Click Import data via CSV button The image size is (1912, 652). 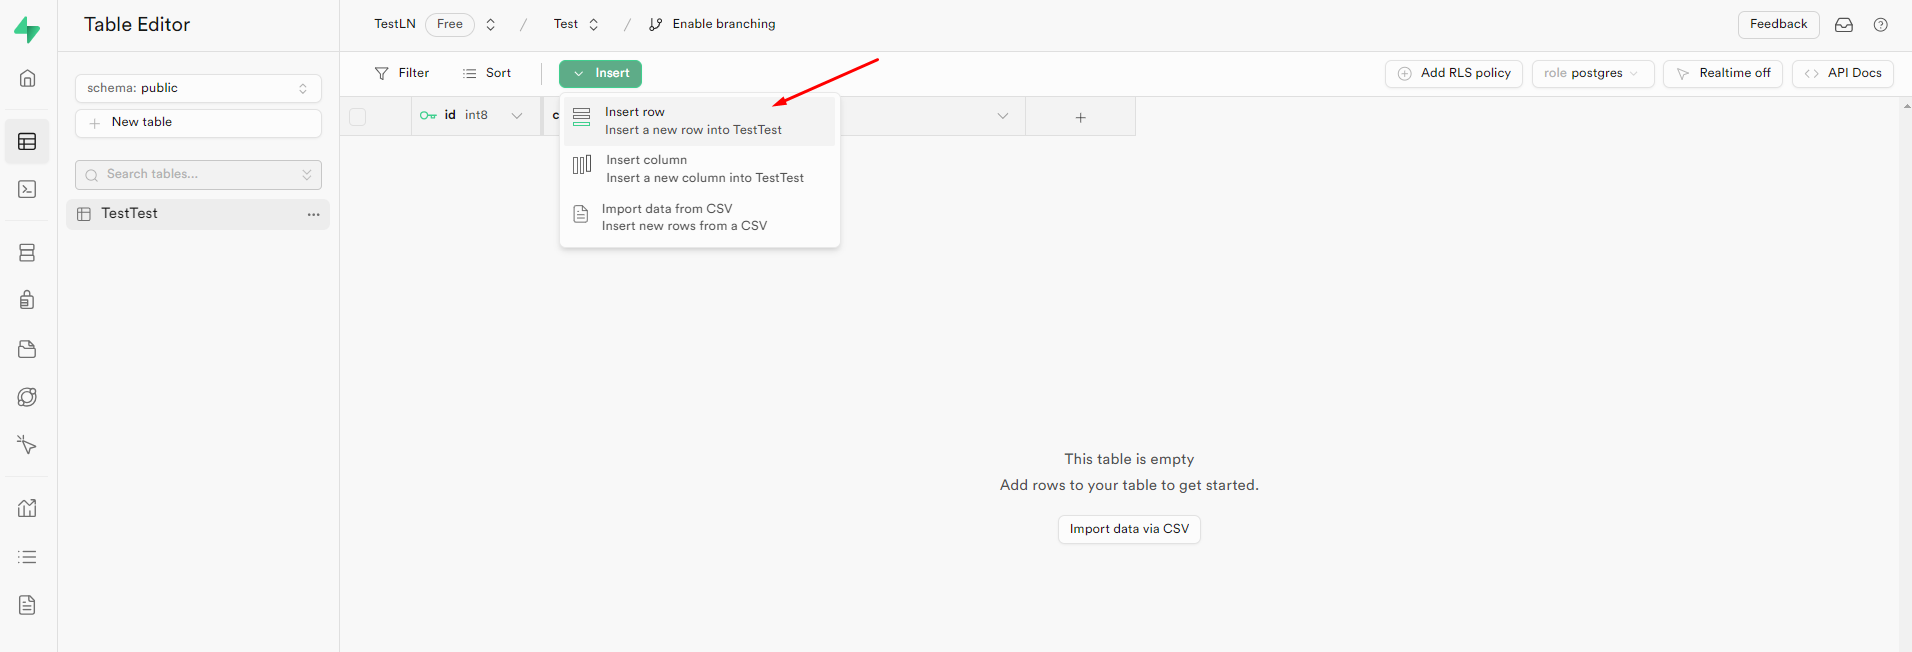(x=1129, y=529)
